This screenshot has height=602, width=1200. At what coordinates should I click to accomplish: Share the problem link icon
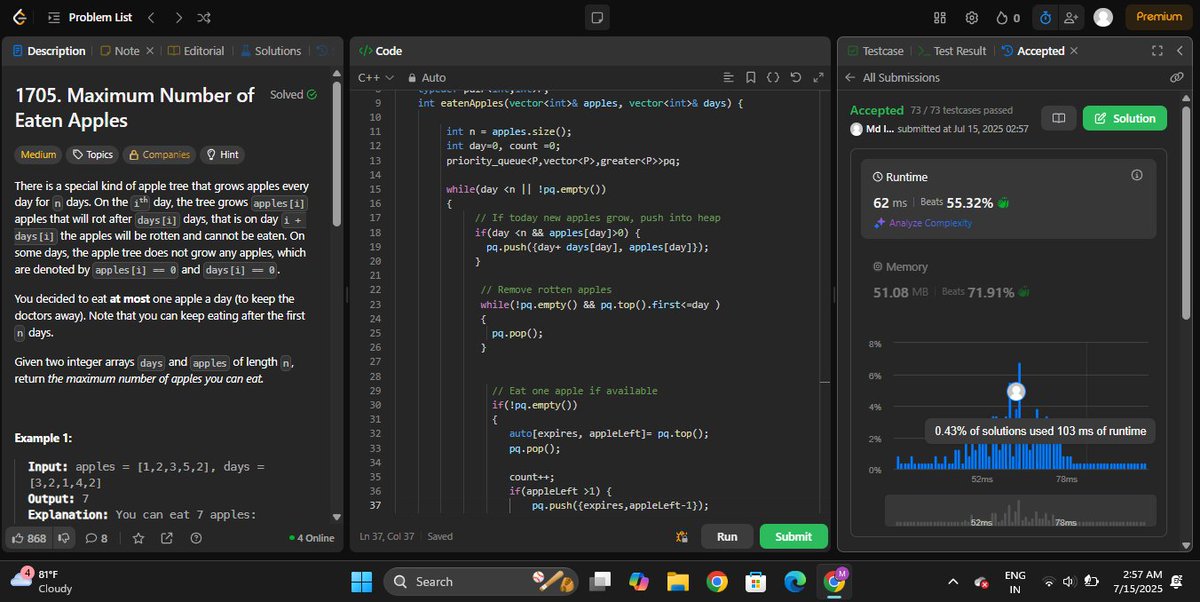pos(167,538)
